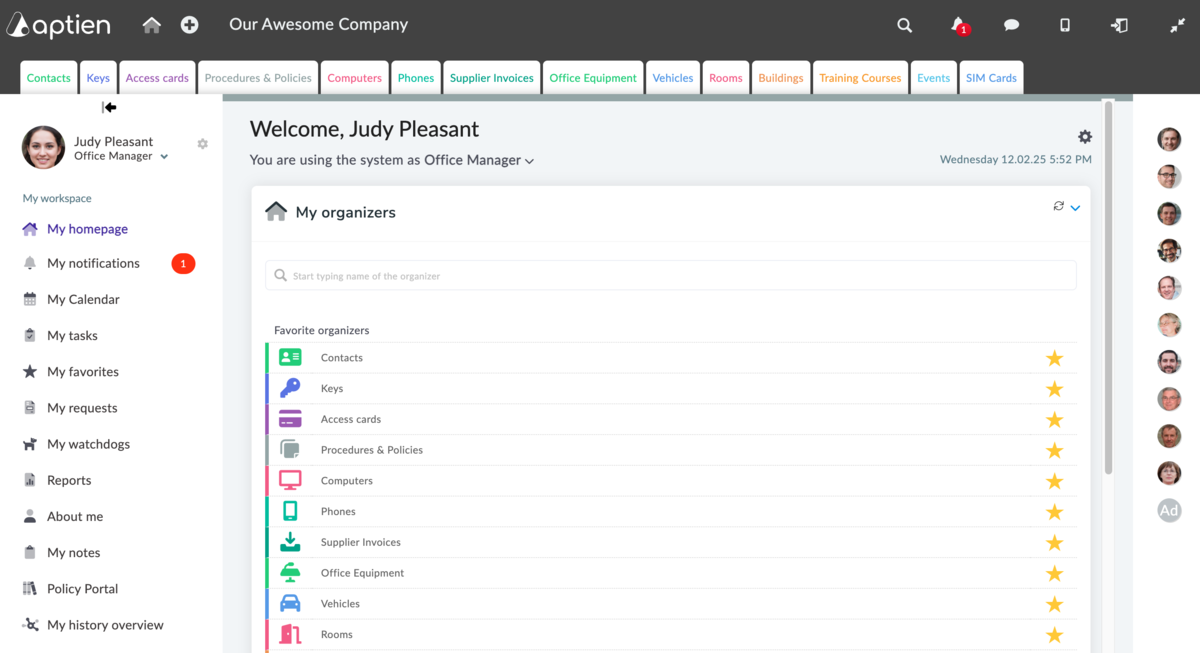This screenshot has height=653, width=1200.
Task: Open Reports in sidebar
Action: pyautogui.click(x=69, y=480)
